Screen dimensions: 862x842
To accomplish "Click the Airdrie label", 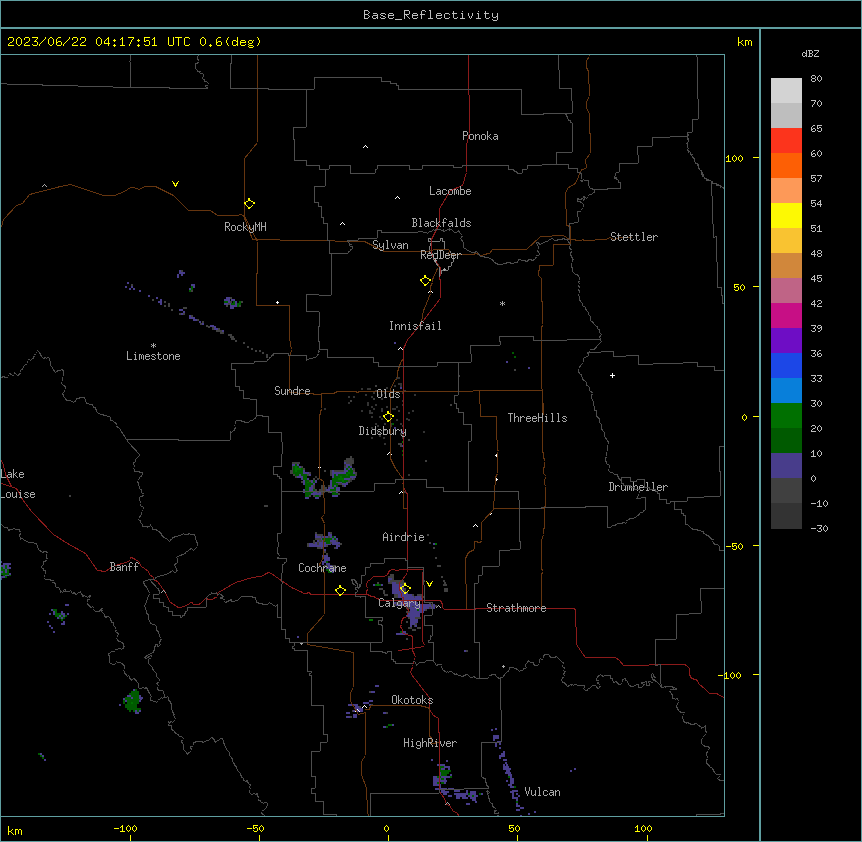I will (403, 537).
